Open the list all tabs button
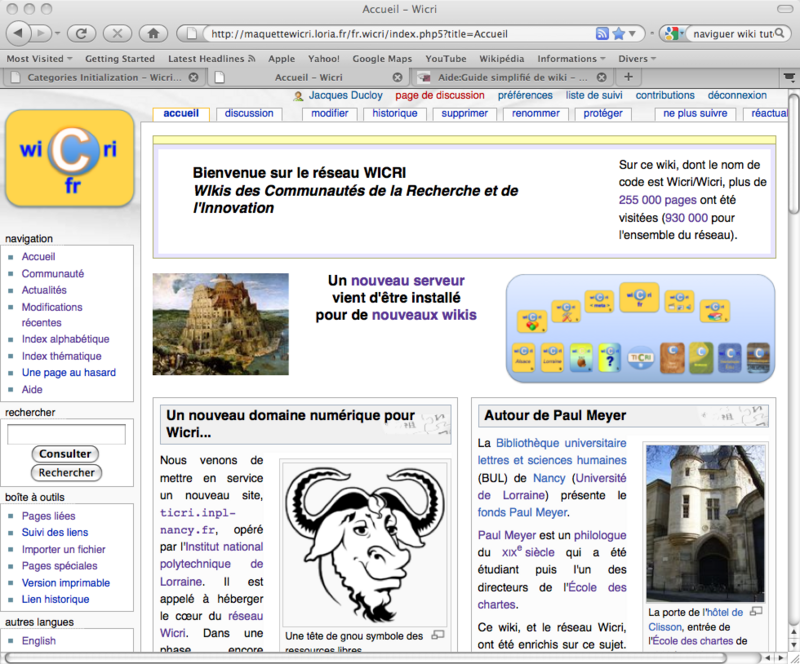Image resolution: width=800 pixels, height=664 pixels. pos(789,77)
